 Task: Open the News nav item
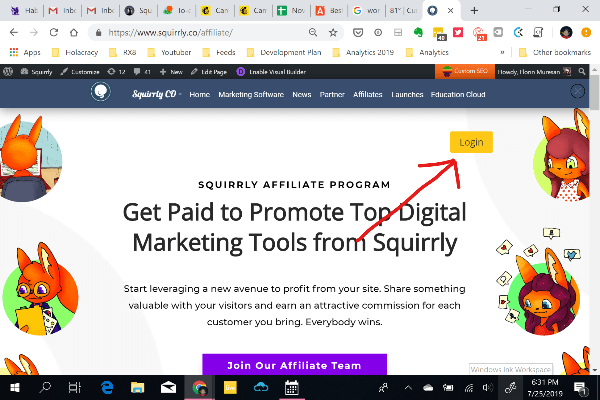(x=302, y=95)
